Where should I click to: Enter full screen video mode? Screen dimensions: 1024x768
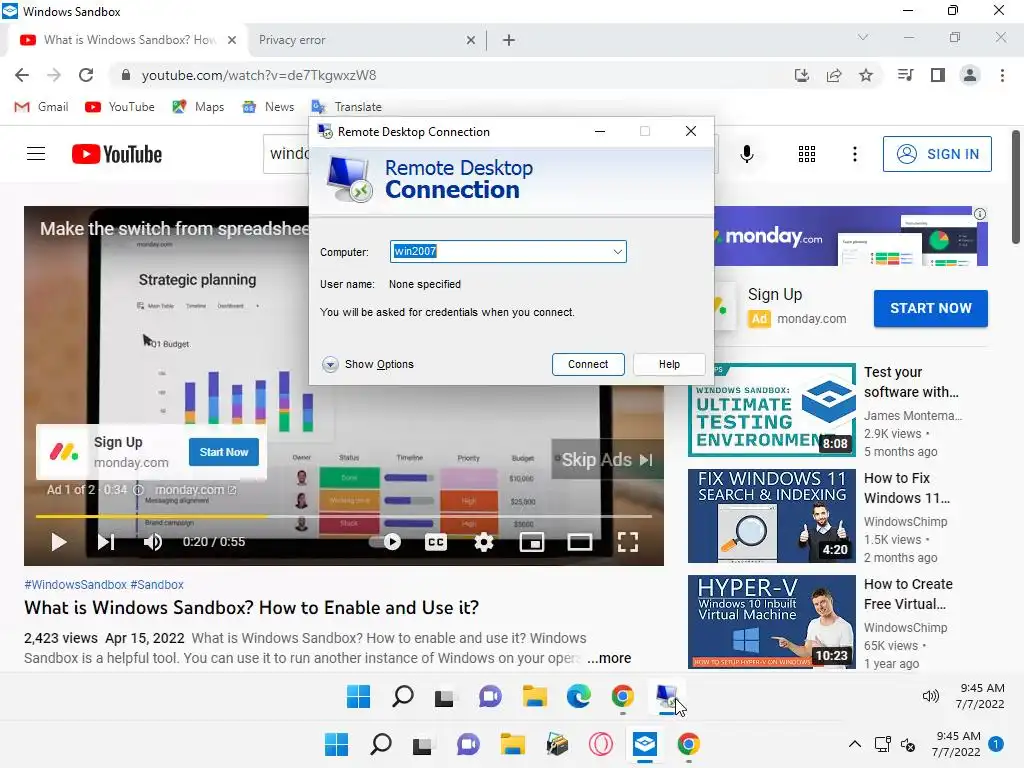(x=628, y=542)
